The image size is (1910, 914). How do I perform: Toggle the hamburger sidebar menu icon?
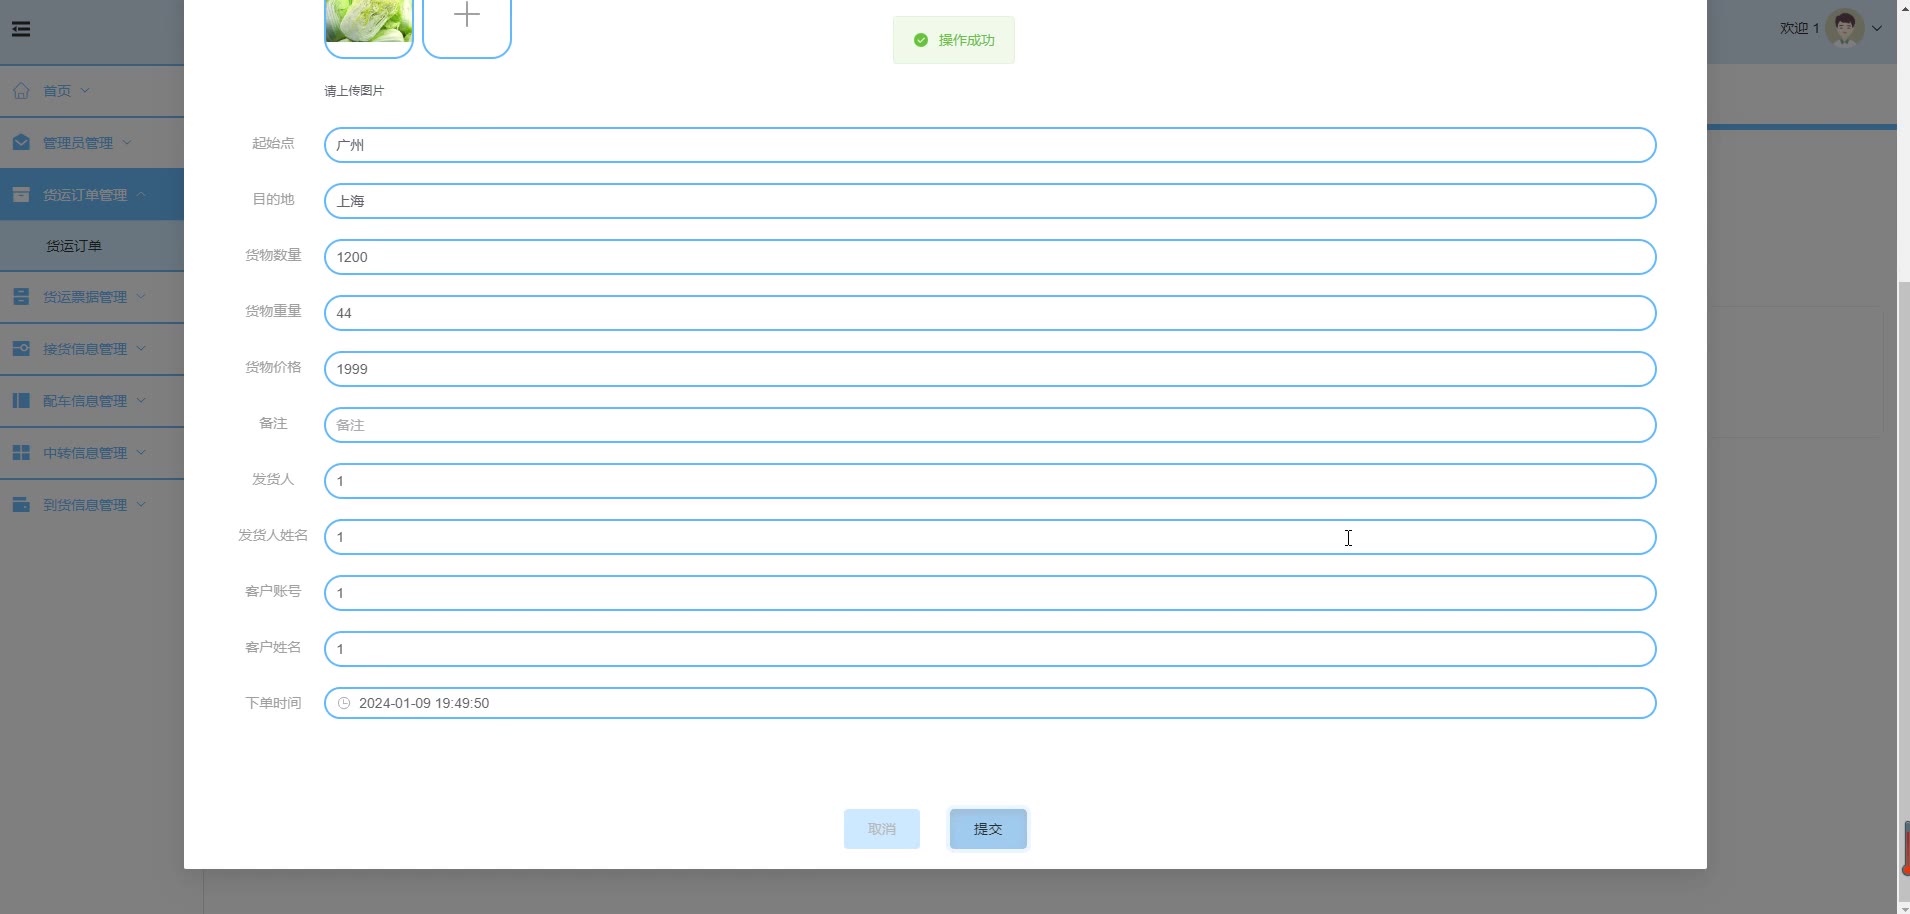point(21,29)
